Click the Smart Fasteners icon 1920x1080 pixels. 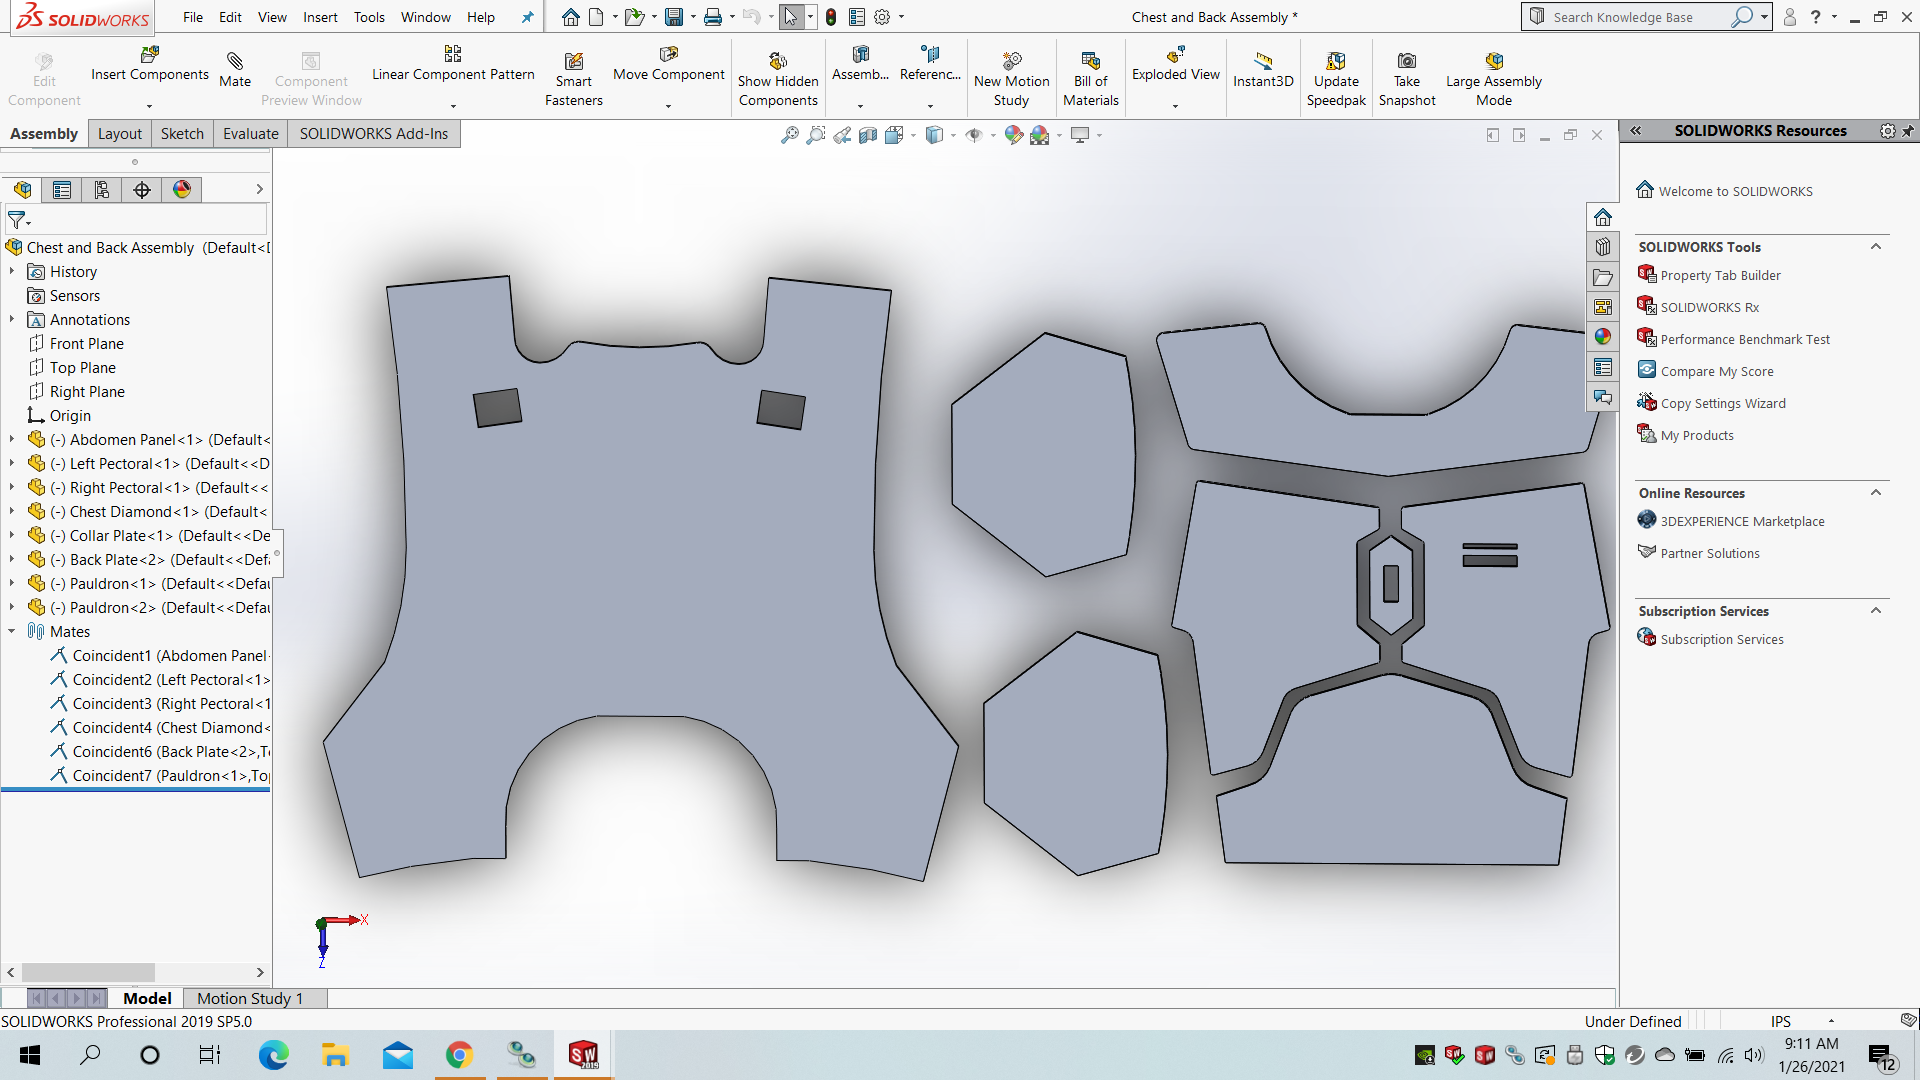(x=574, y=61)
